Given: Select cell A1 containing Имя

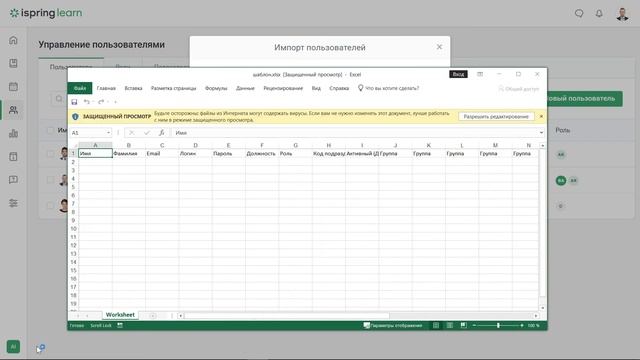Looking at the screenshot, I should (96, 153).
